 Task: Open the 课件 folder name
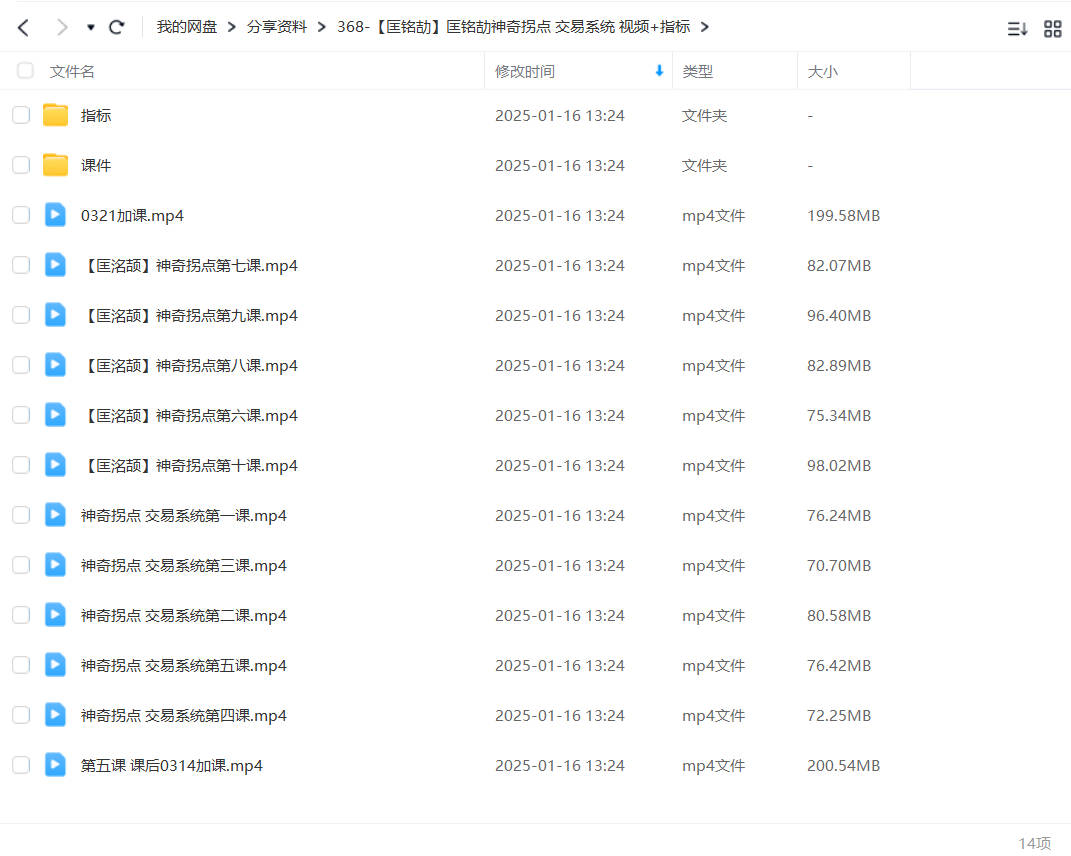pyautogui.click(x=96, y=165)
